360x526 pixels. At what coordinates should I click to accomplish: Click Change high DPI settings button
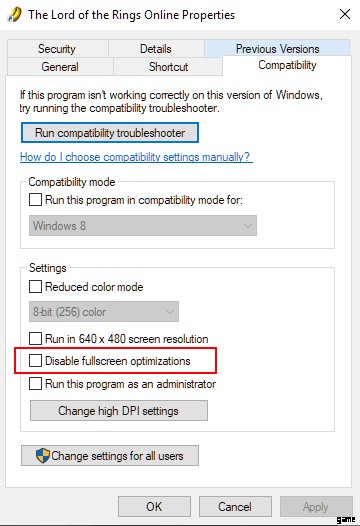coord(119,411)
